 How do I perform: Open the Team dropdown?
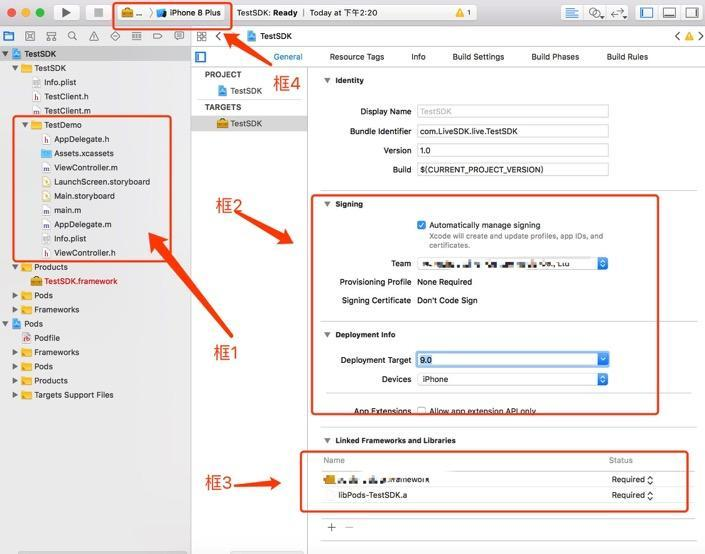pyautogui.click(x=513, y=264)
